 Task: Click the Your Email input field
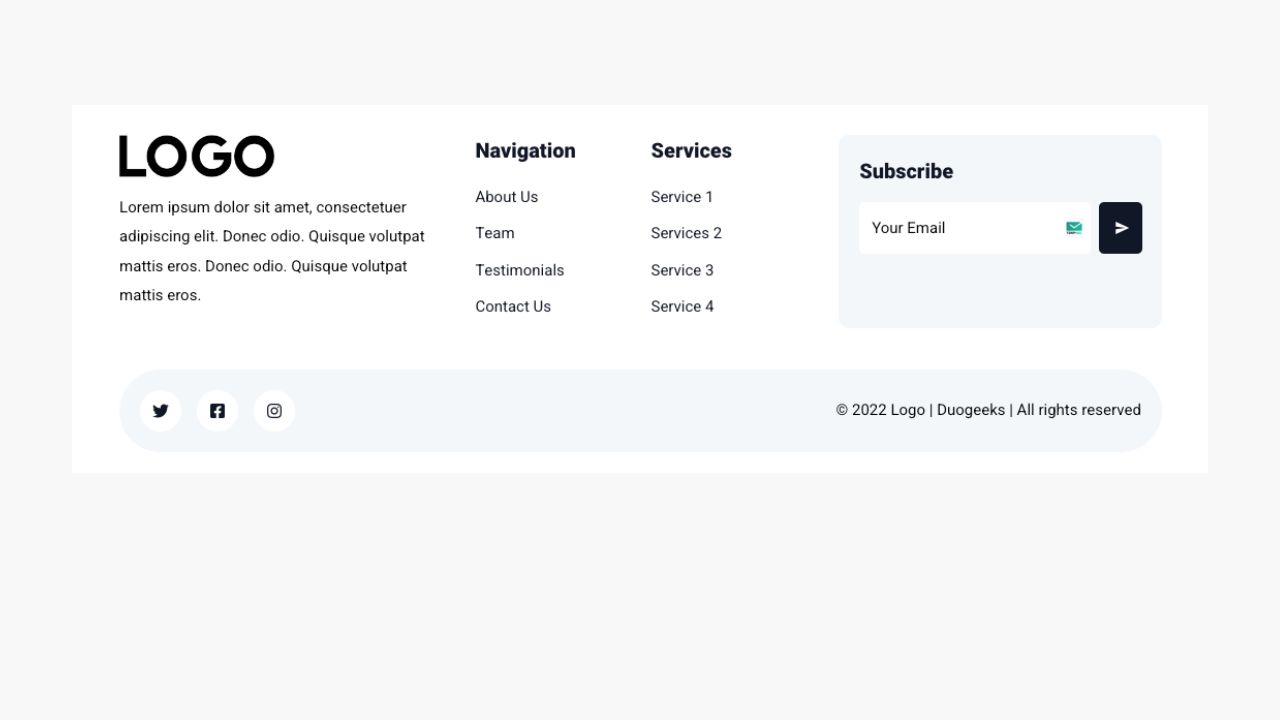pos(960,228)
